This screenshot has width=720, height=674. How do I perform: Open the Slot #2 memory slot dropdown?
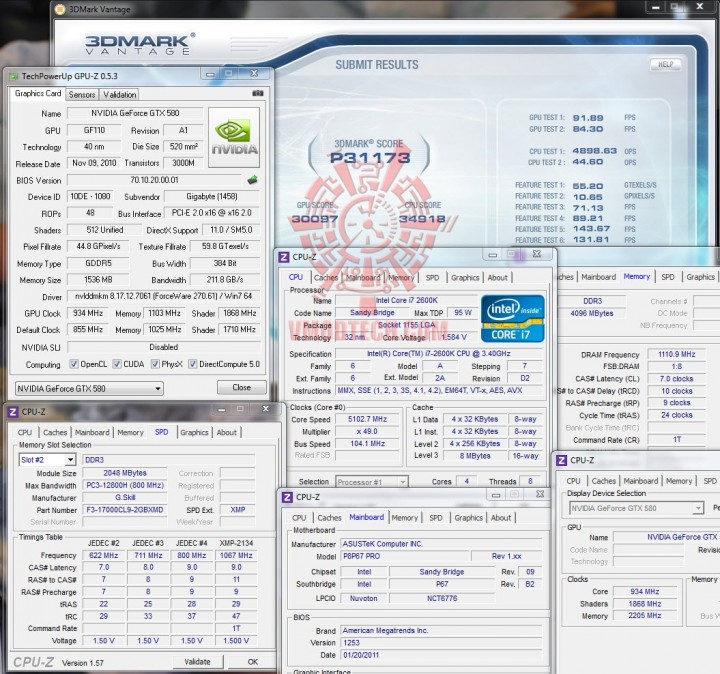47,460
